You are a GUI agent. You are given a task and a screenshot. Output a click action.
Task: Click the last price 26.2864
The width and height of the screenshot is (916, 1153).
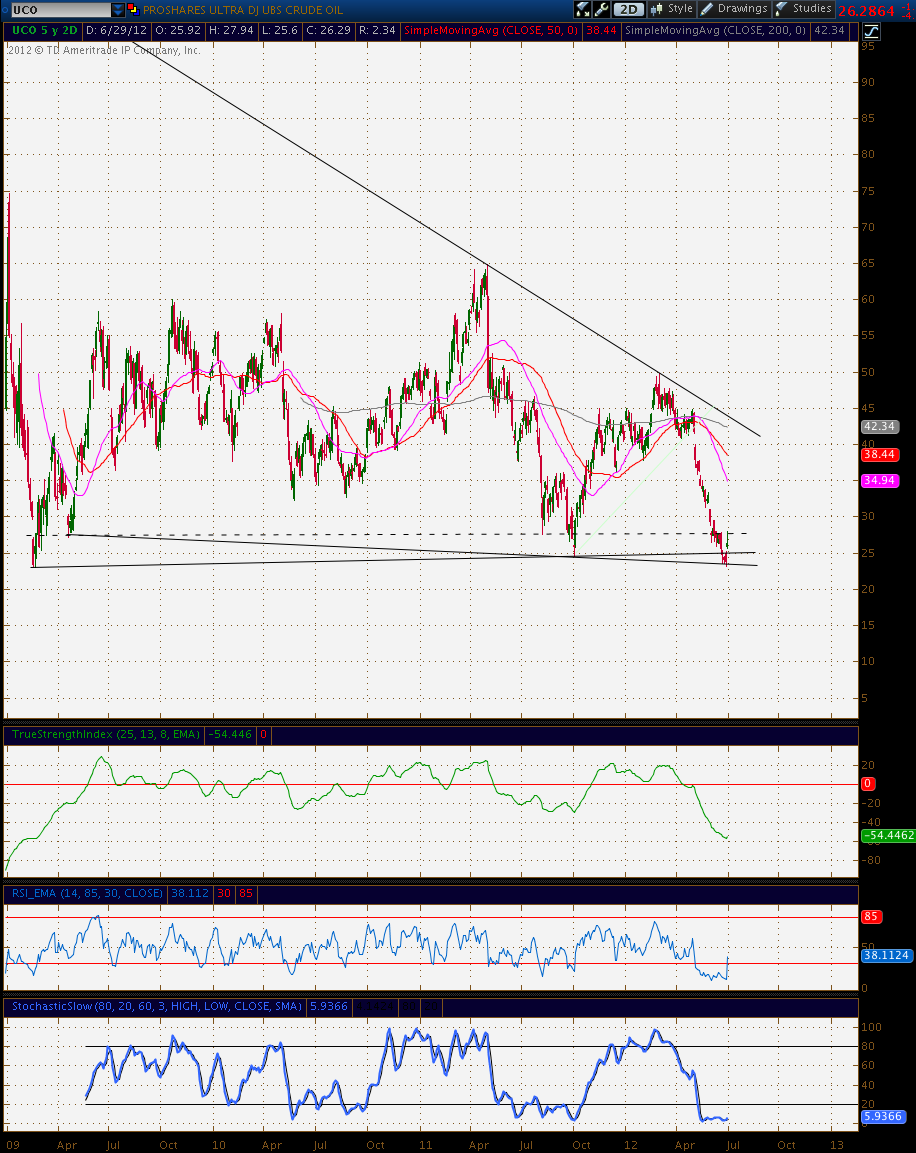coord(866,10)
